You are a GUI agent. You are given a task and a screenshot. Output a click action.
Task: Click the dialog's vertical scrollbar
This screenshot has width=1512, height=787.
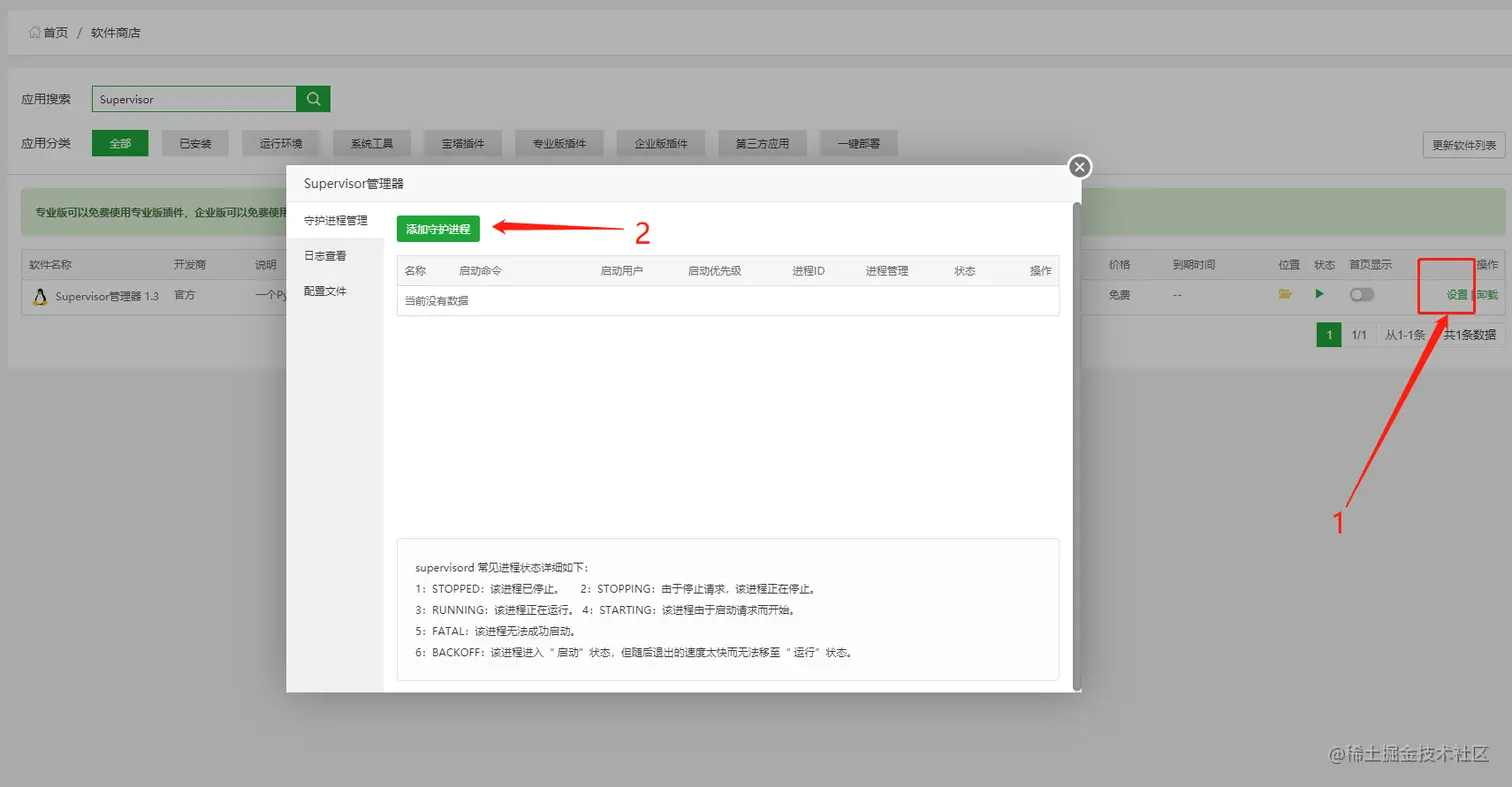(1077, 445)
